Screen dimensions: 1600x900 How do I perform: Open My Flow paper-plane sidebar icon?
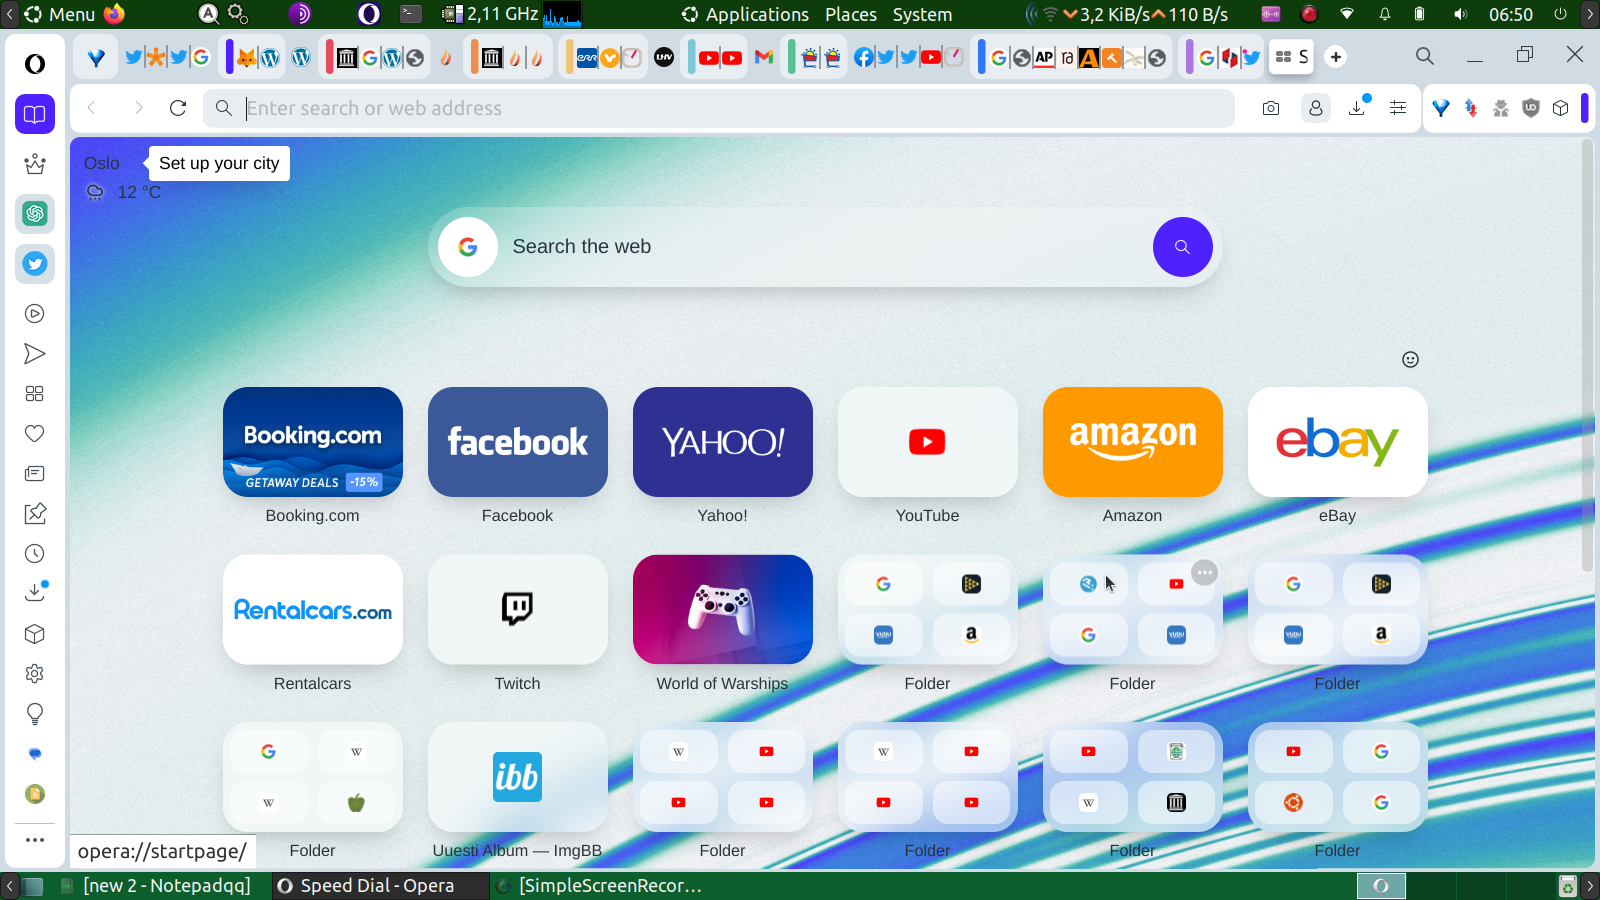pos(35,354)
